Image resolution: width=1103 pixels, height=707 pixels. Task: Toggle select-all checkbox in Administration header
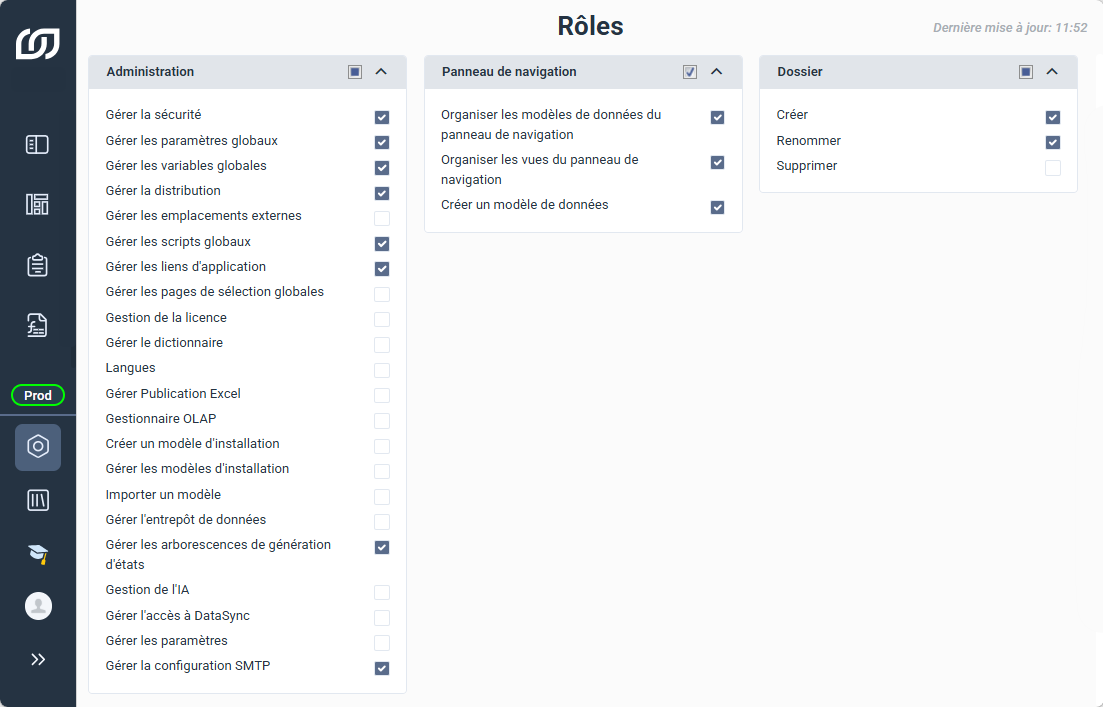pos(355,72)
